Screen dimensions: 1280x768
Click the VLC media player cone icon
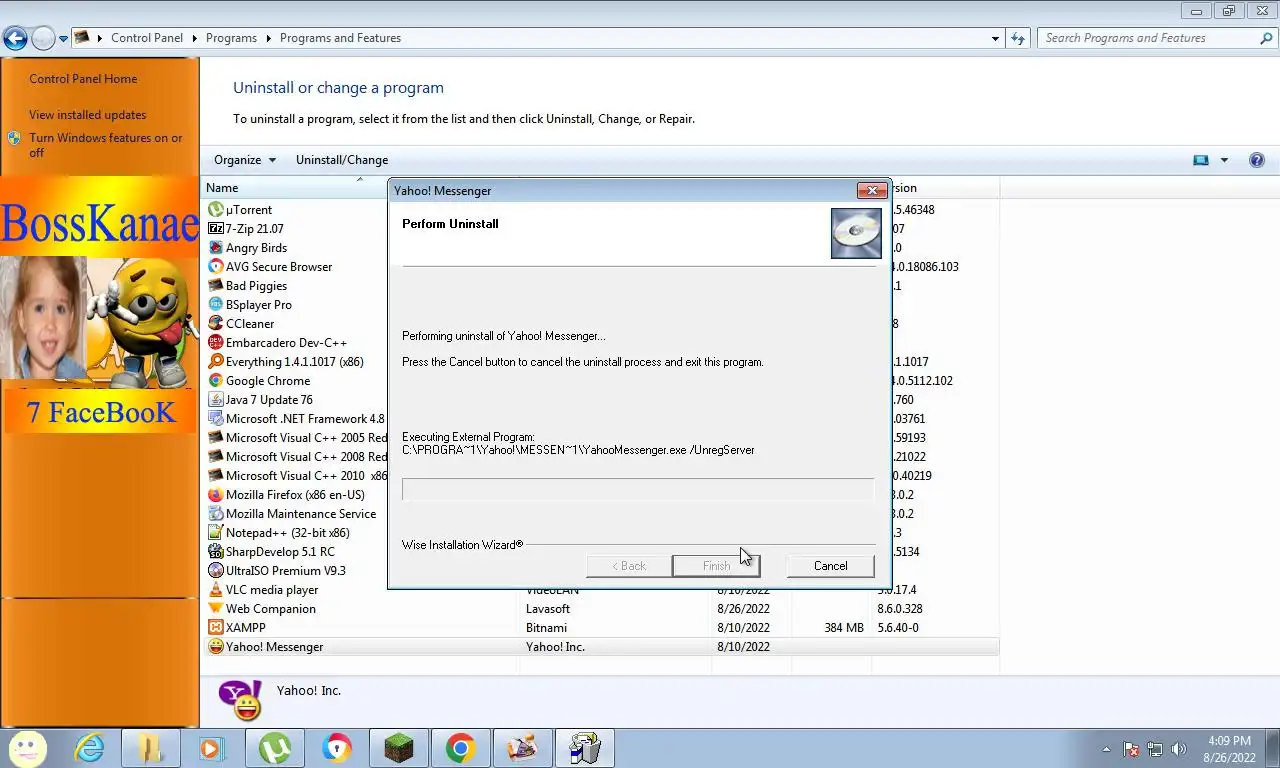215,590
